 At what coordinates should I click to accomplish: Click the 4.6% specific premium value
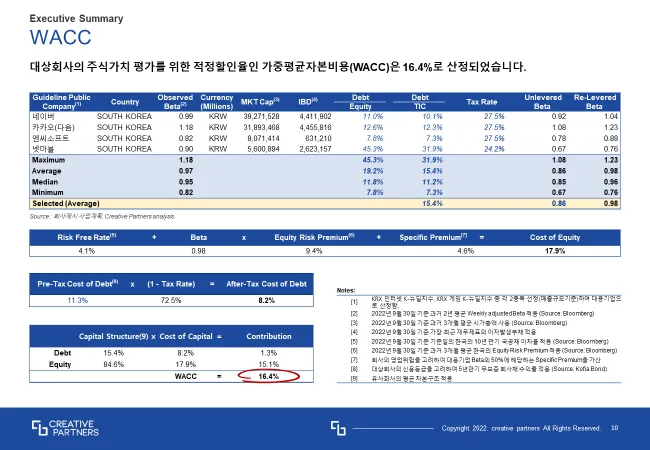(x=465, y=251)
